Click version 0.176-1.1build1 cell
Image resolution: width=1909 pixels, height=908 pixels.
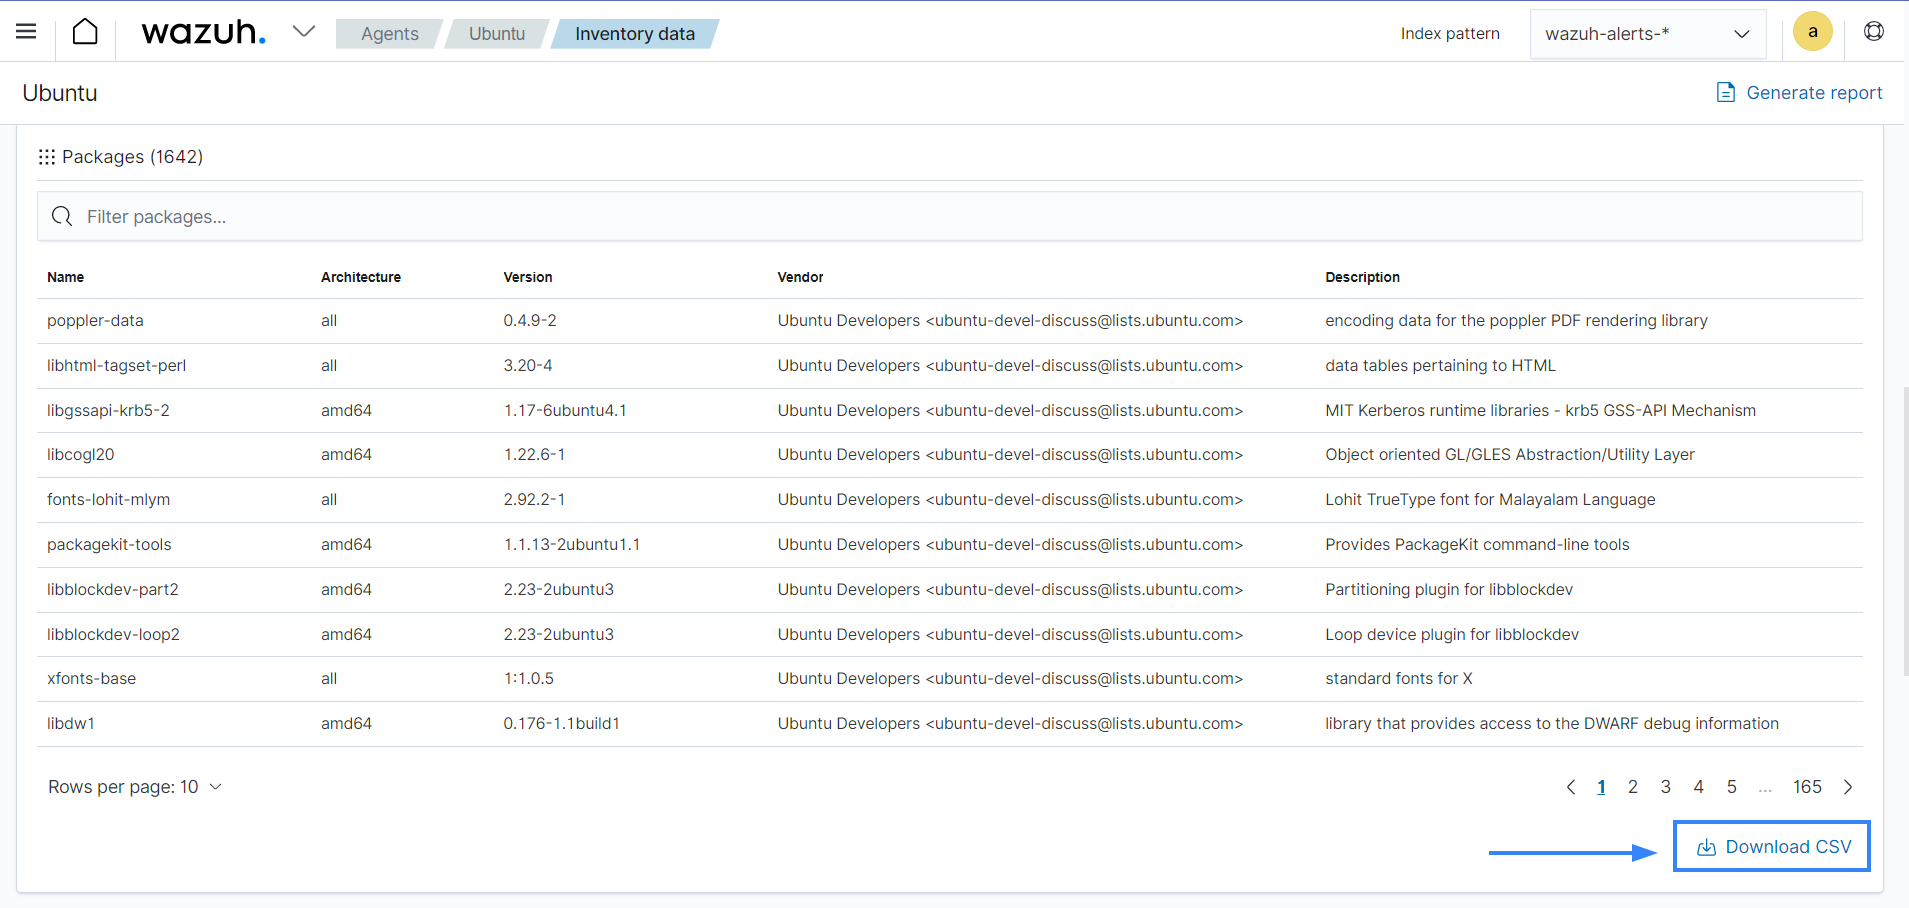click(x=562, y=724)
